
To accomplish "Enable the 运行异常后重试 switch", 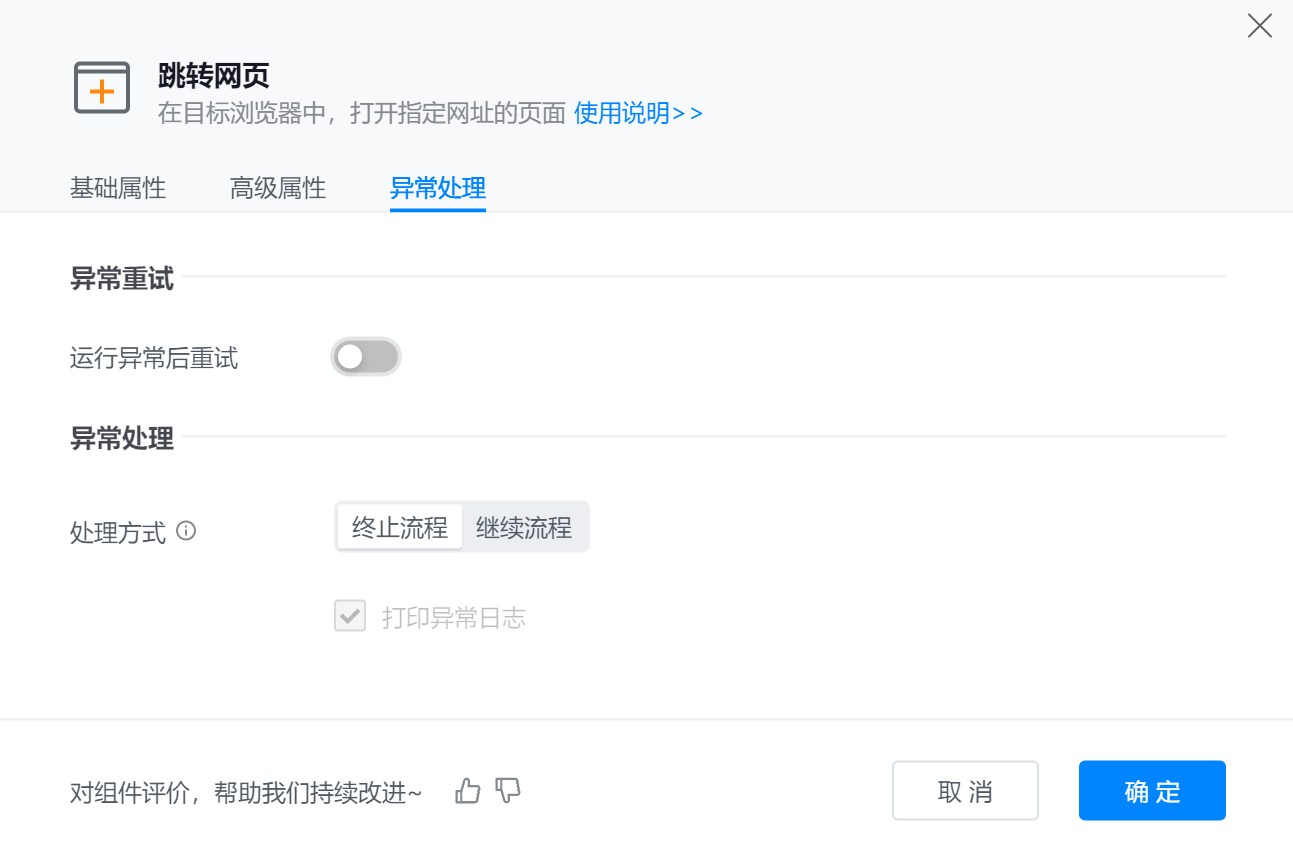I will (366, 357).
